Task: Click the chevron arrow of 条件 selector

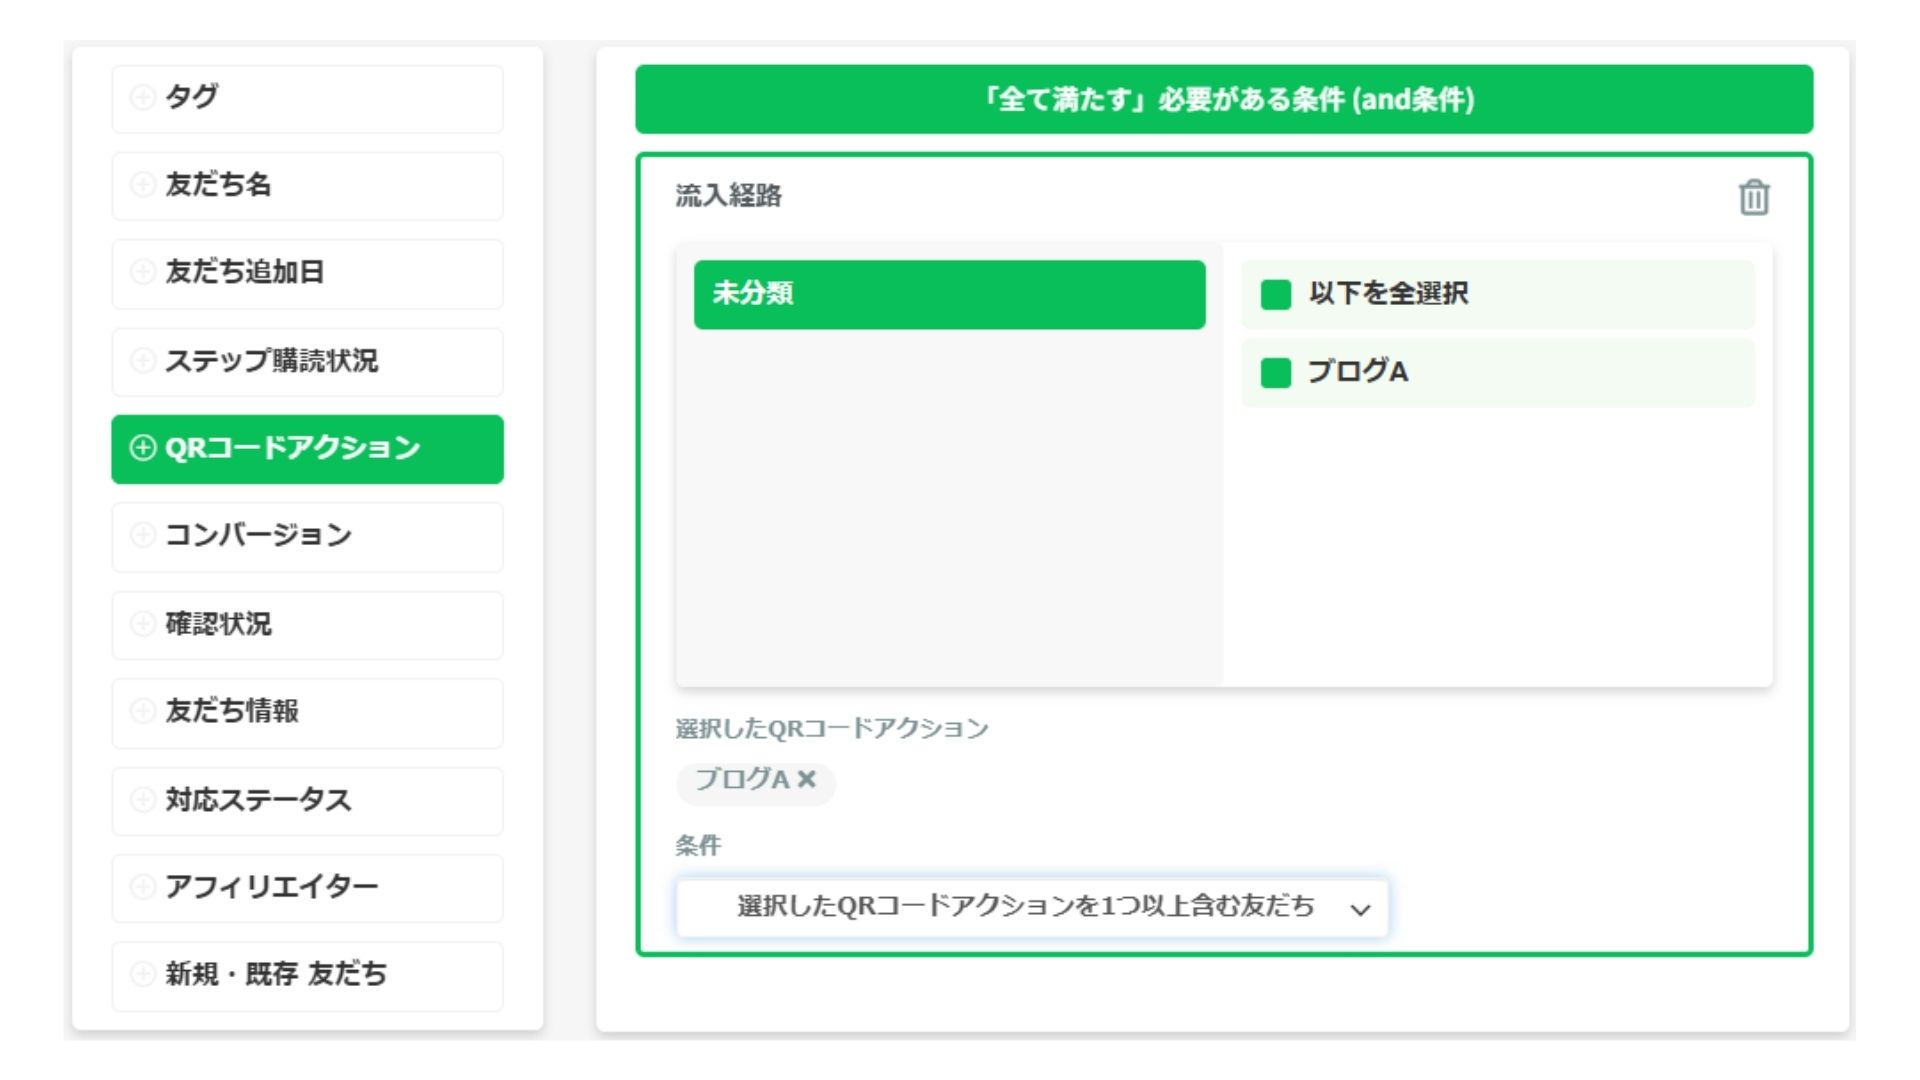Action: [1359, 909]
